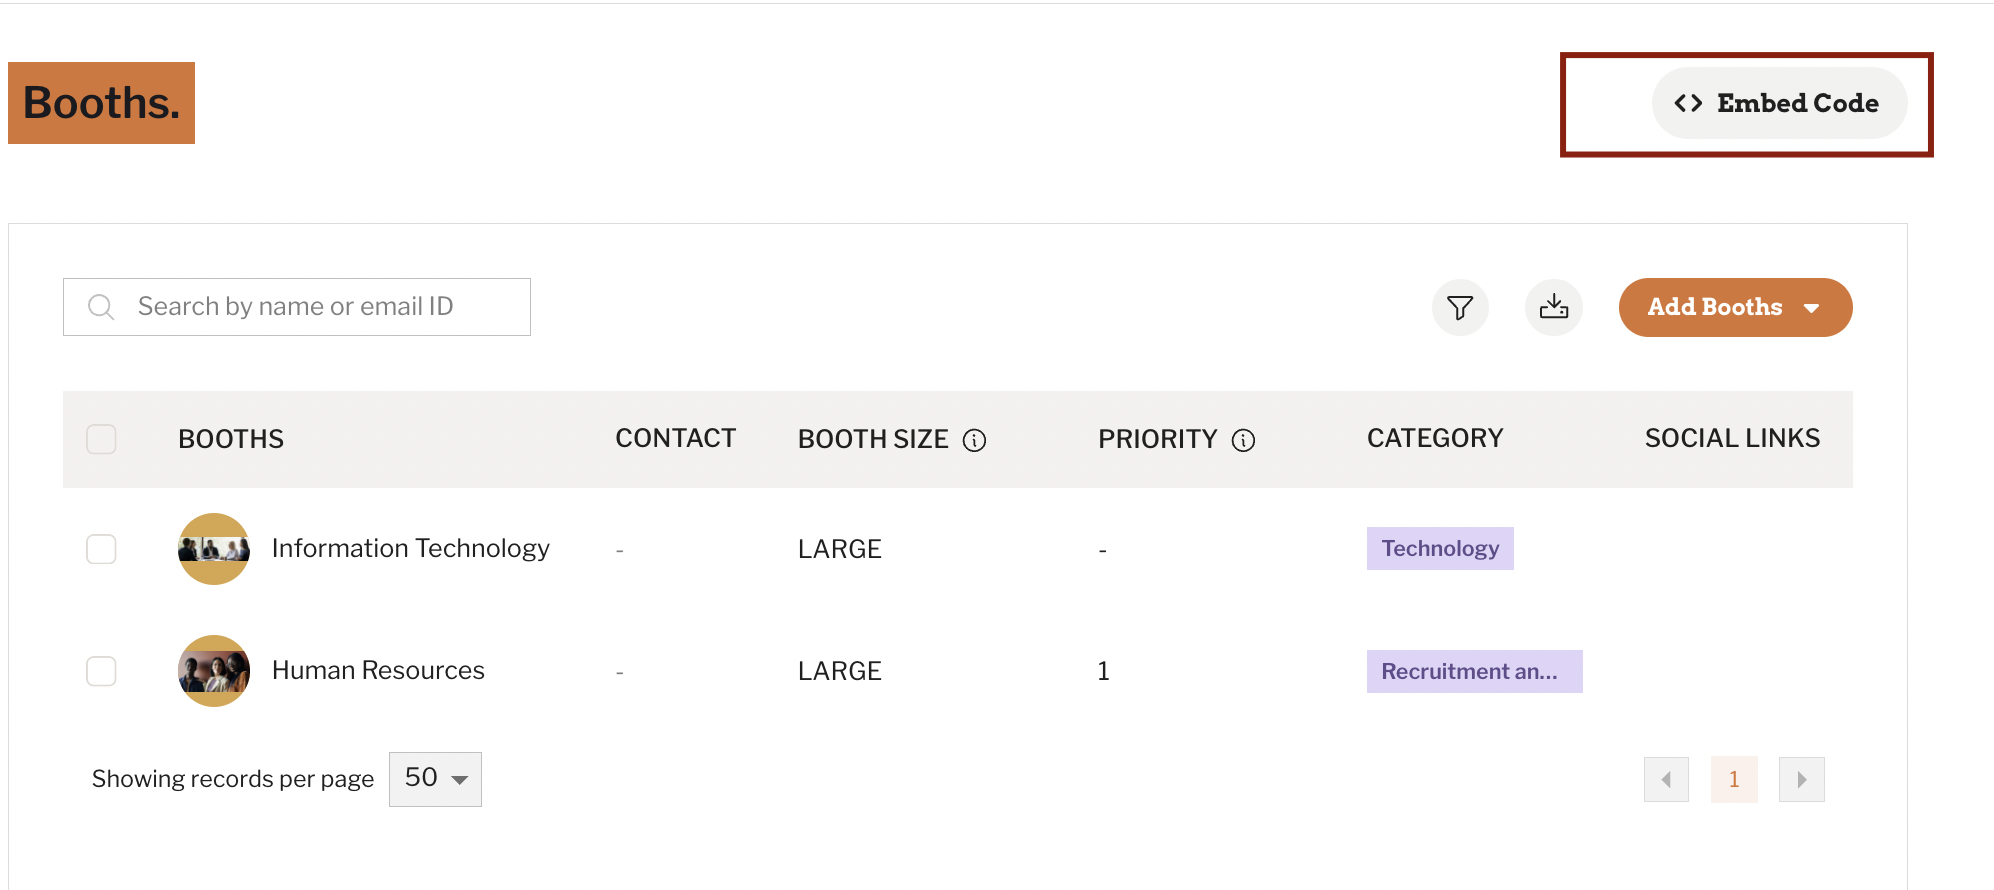Click the search magnifier icon
The image size is (1994, 890).
[101, 307]
